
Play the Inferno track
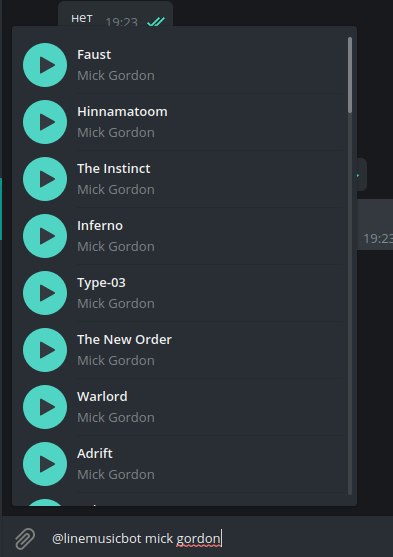pyautogui.click(x=45, y=236)
